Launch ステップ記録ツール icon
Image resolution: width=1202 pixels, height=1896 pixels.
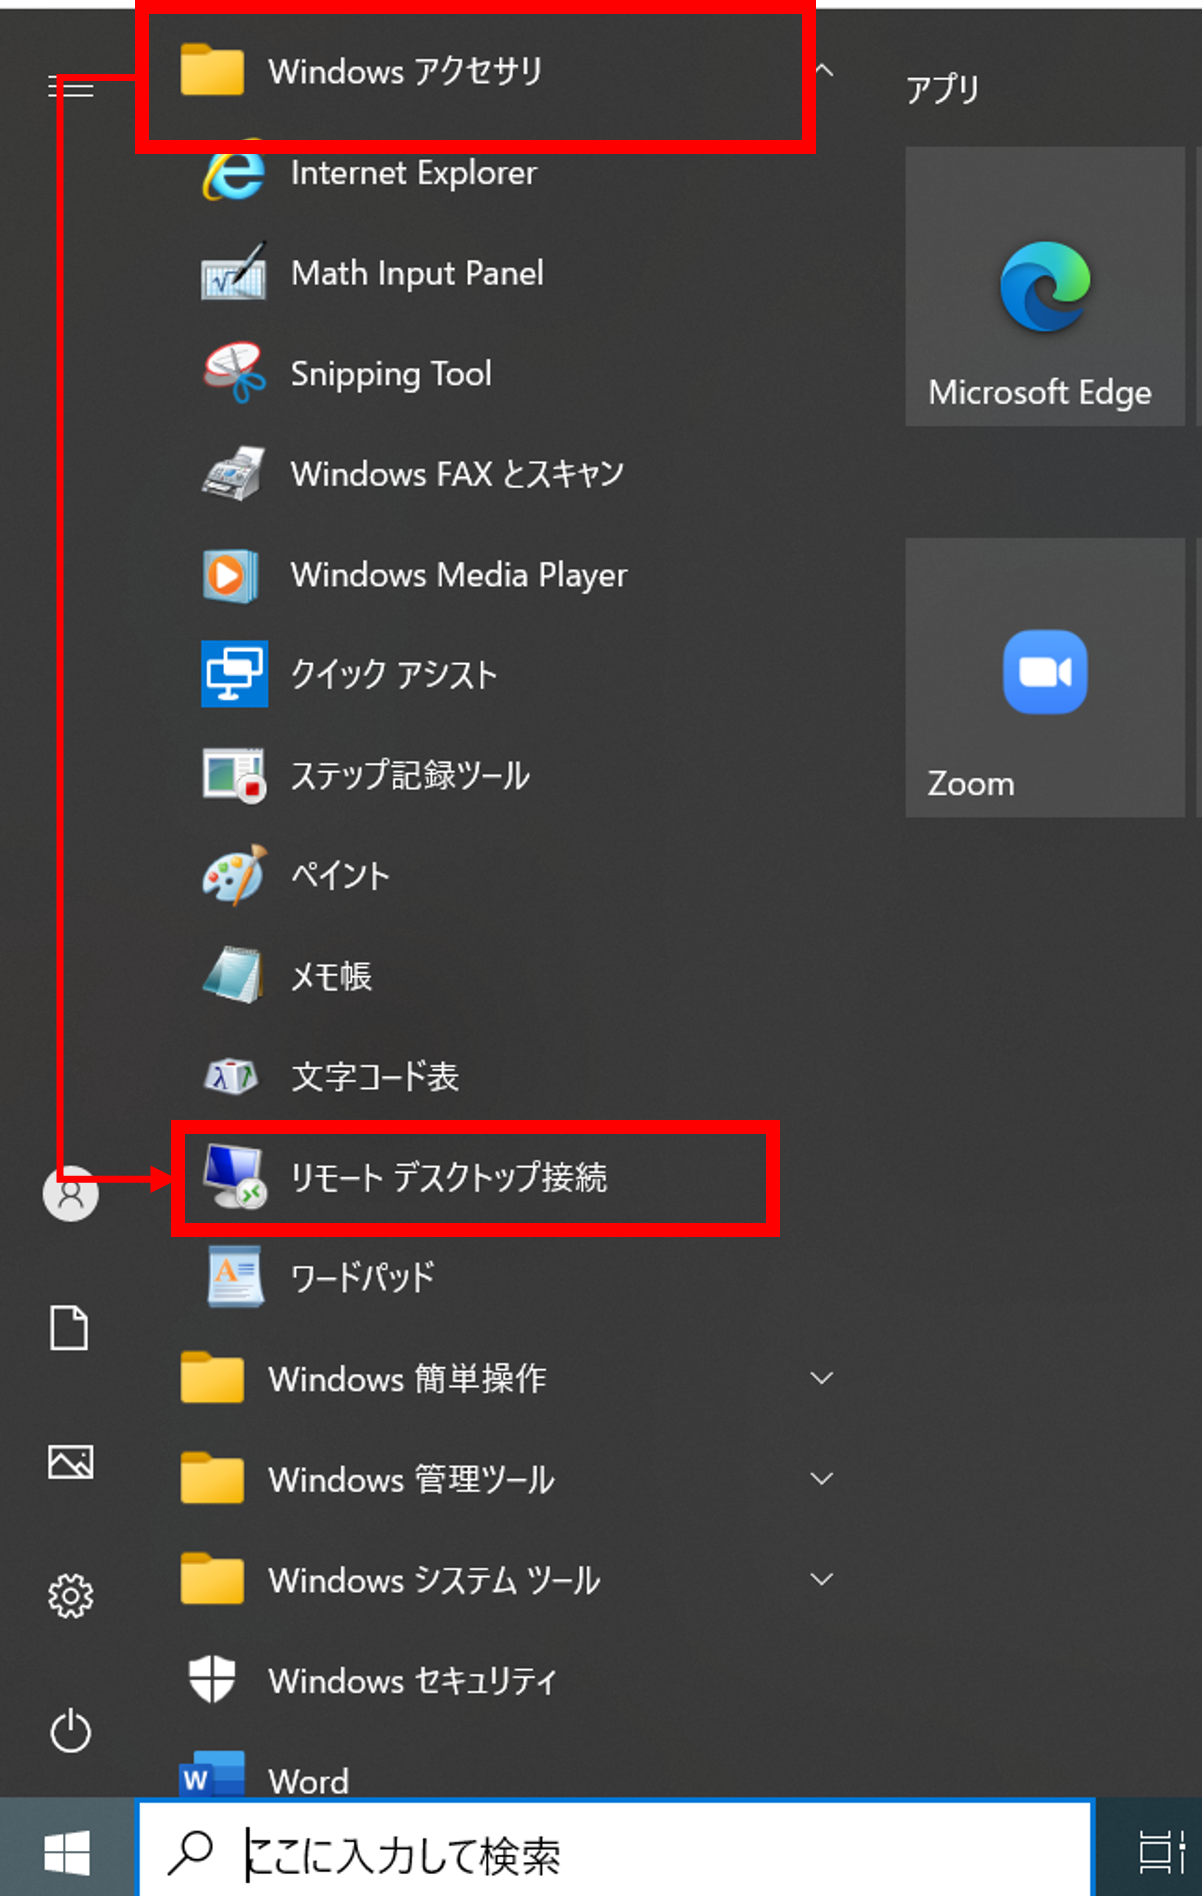(x=234, y=775)
